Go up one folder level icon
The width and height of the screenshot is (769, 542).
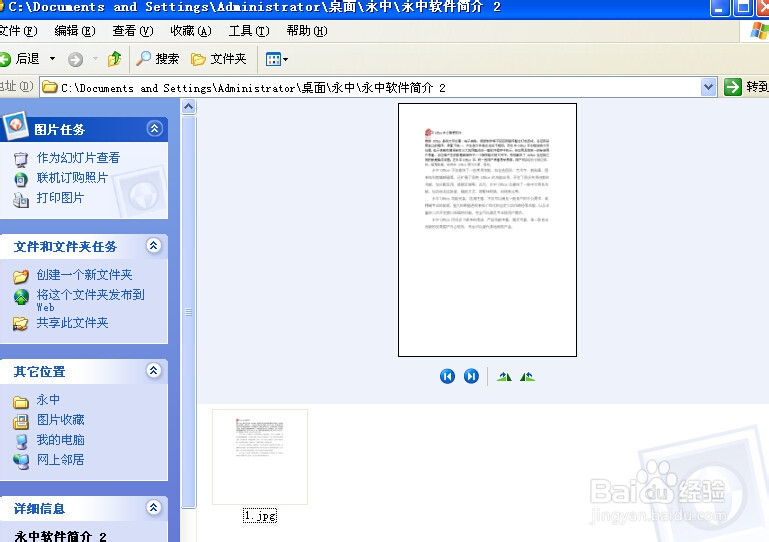pyautogui.click(x=115, y=59)
